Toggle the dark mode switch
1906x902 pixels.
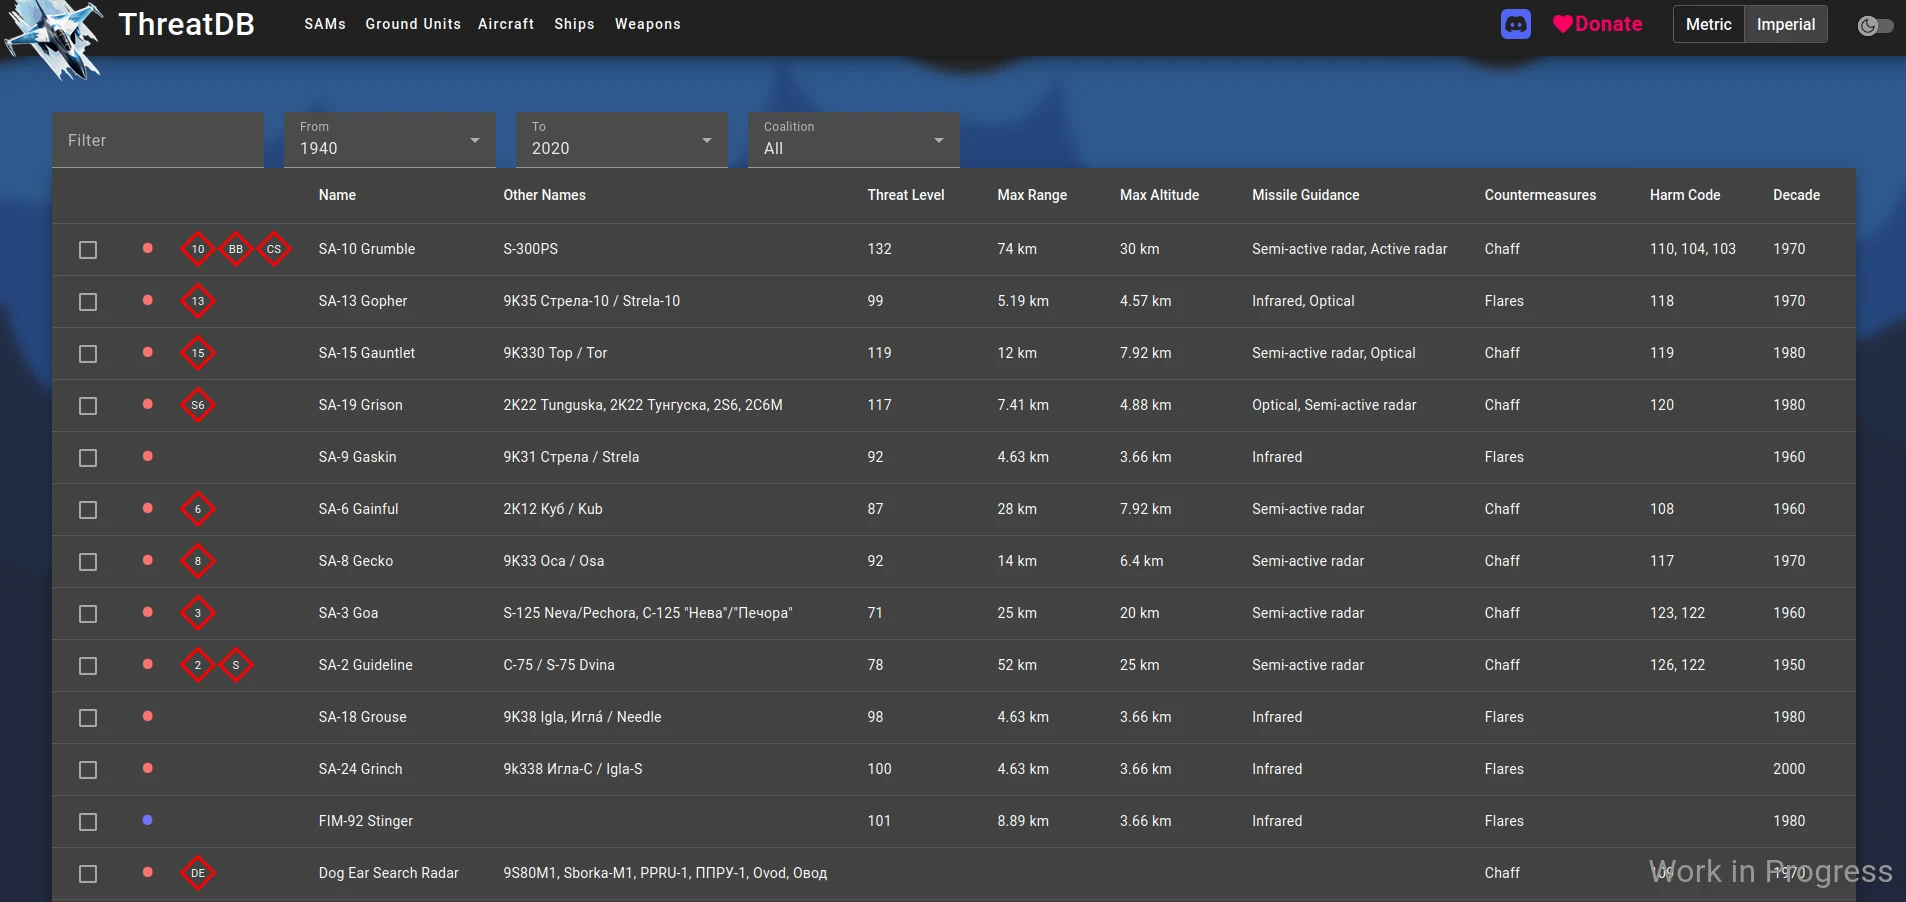pyautogui.click(x=1874, y=27)
